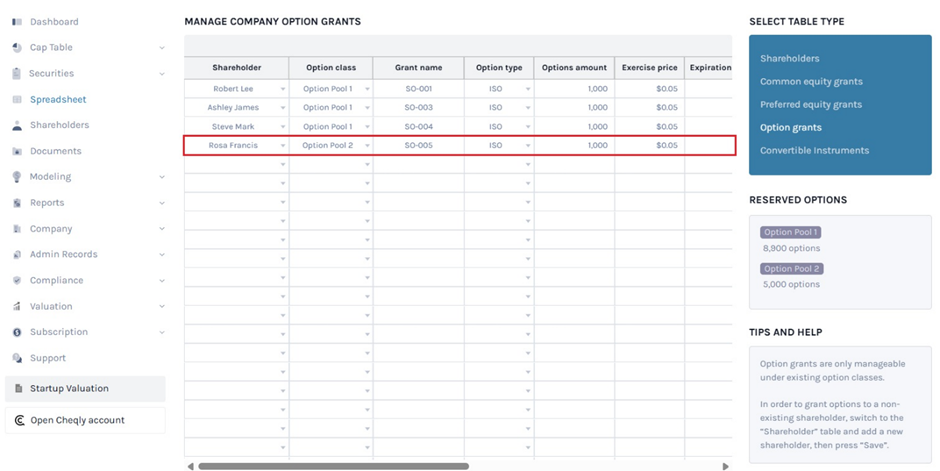Screen dimensions: 940x471
Task: Expand the Cap Table sidebar menu
Action: tap(162, 48)
